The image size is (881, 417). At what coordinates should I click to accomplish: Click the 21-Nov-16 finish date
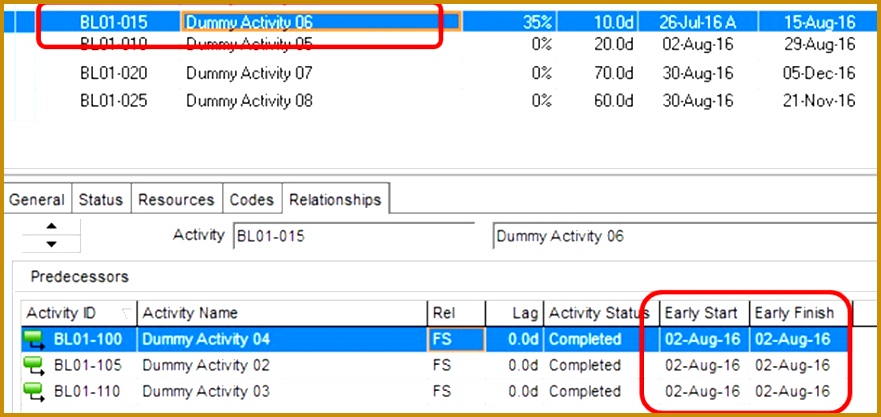pos(820,101)
